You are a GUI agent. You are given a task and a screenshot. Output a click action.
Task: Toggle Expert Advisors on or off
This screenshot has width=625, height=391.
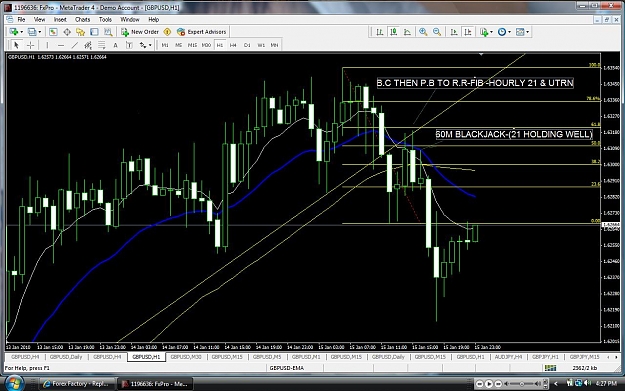pyautogui.click(x=202, y=32)
